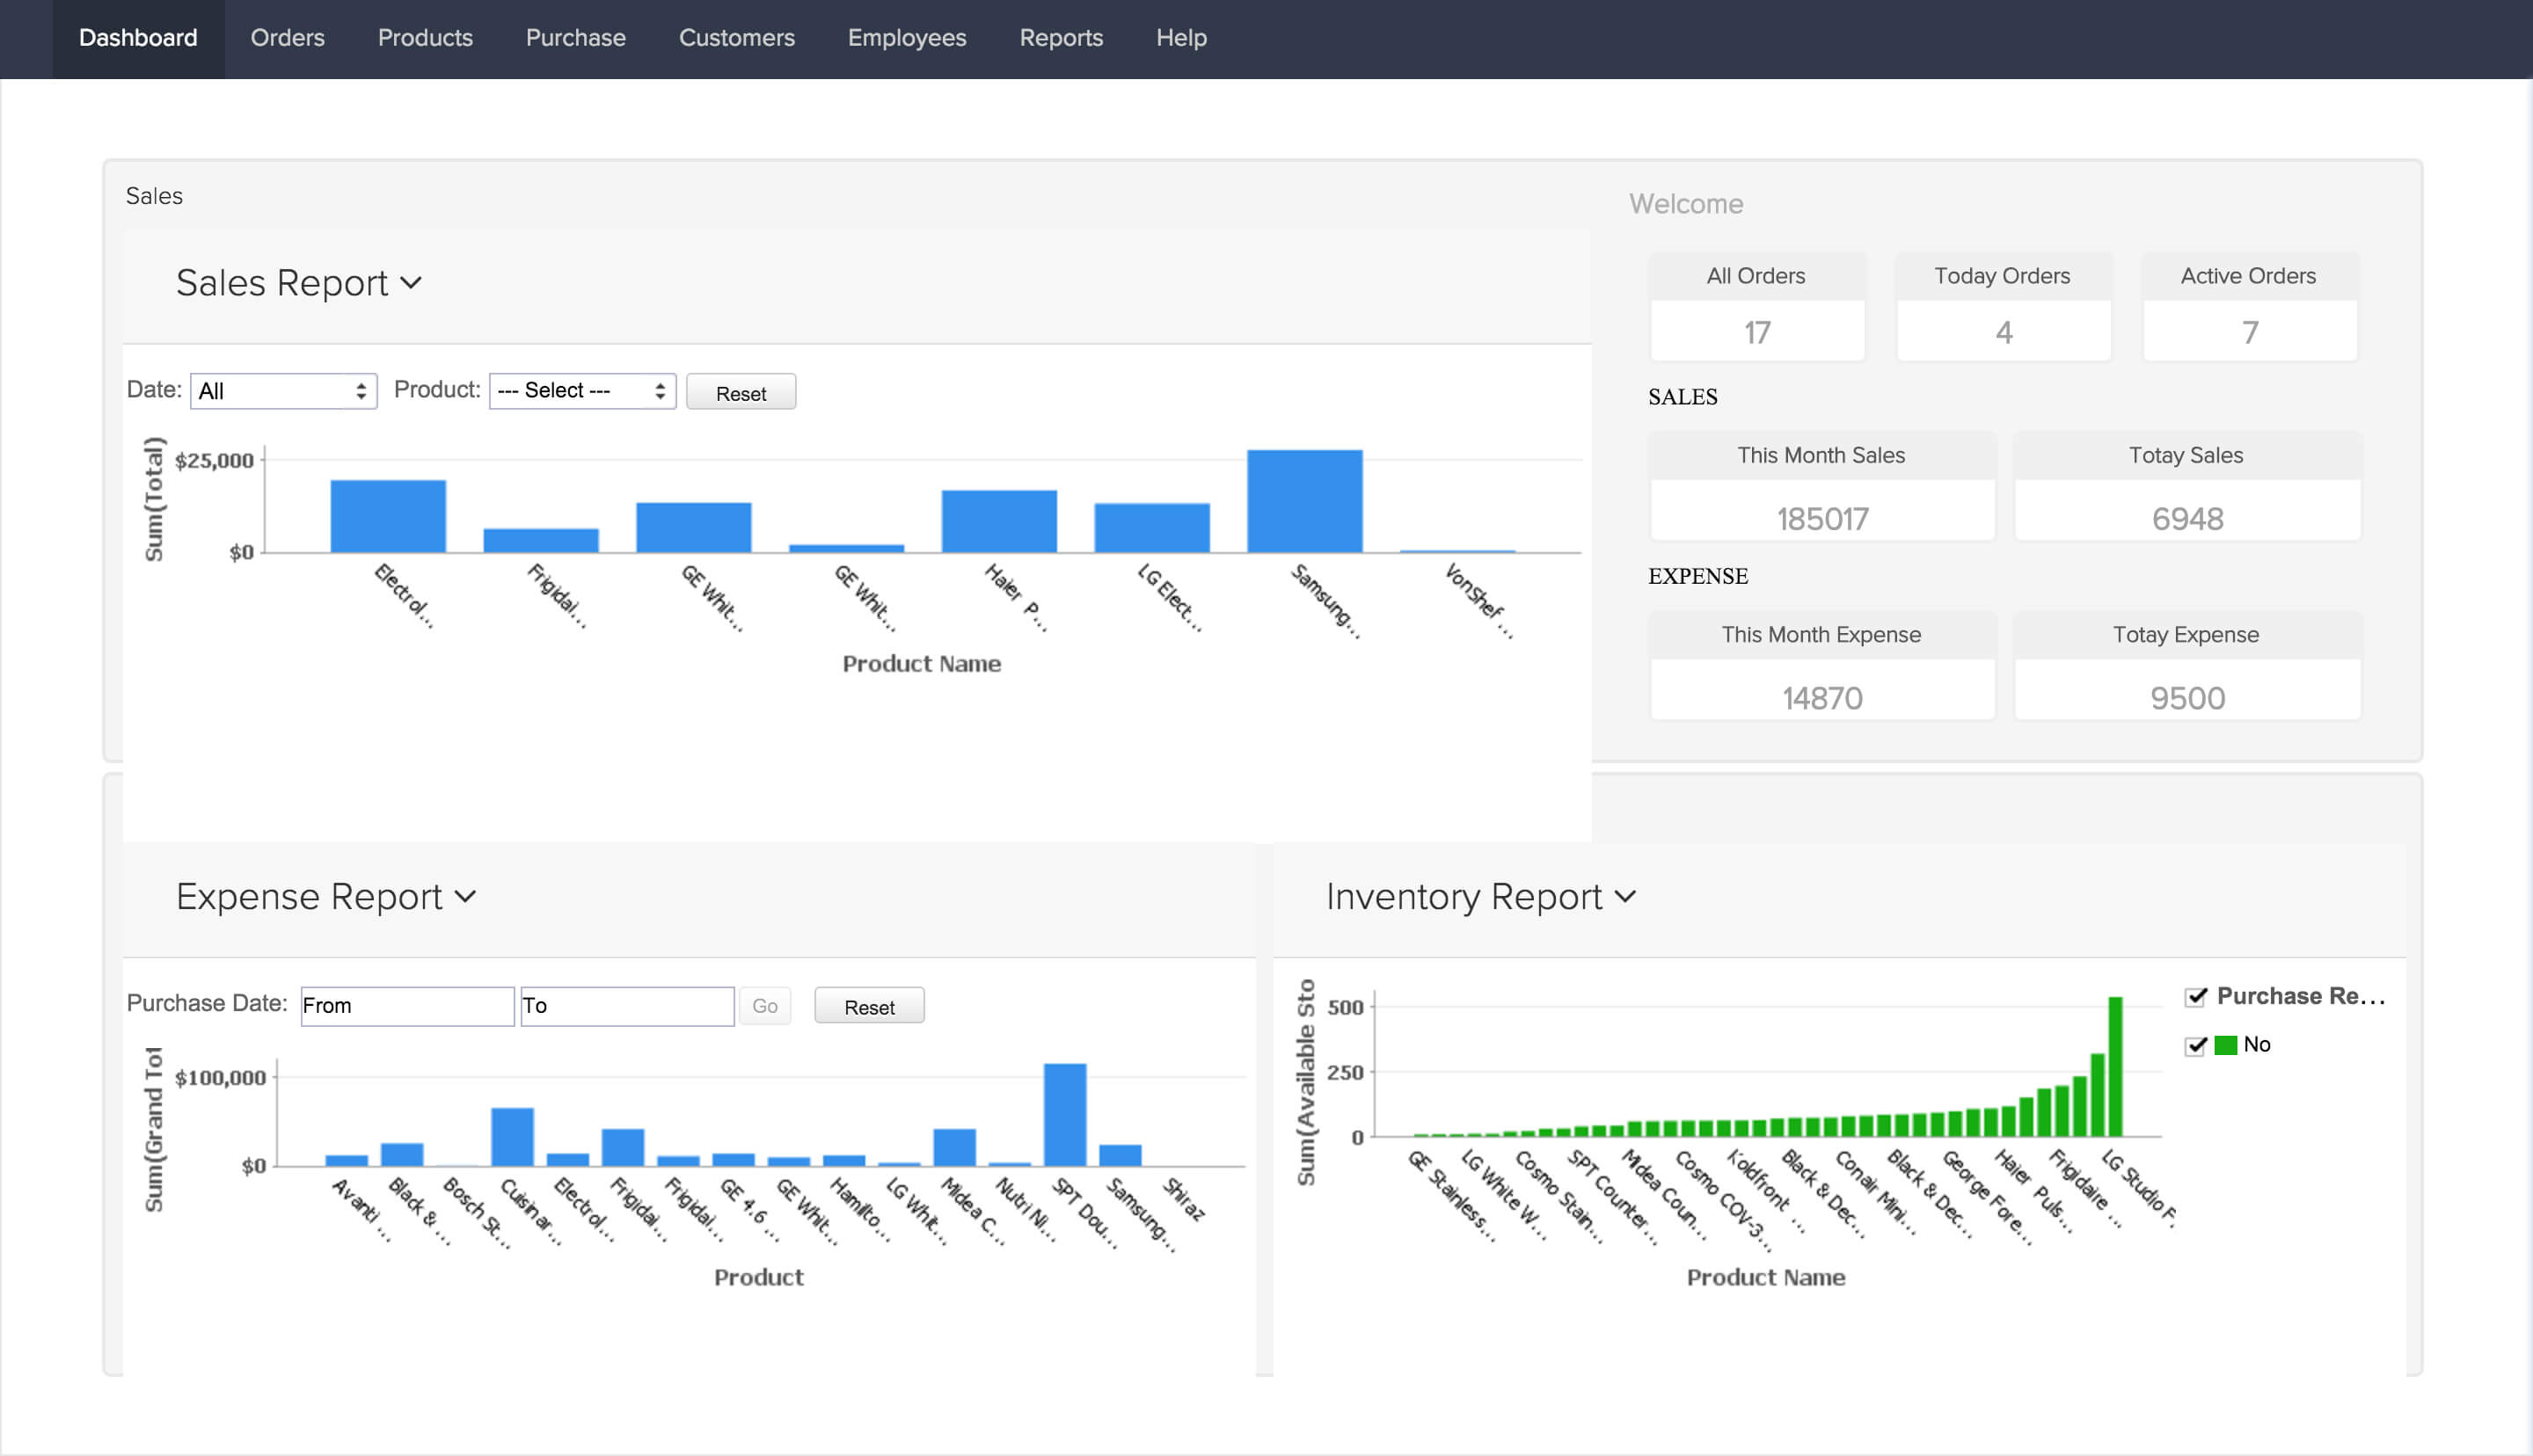Image resolution: width=2533 pixels, height=1456 pixels.
Task: Reset the Expense Report date filter
Action: 868,1007
